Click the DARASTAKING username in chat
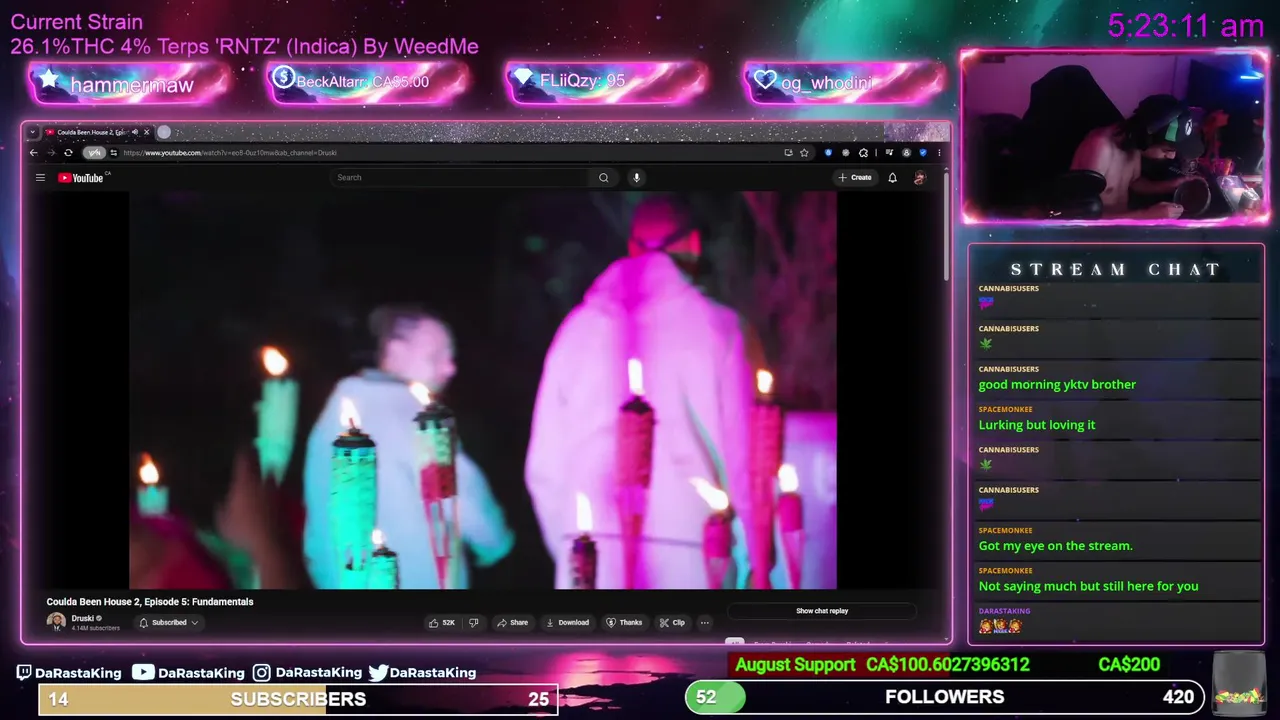 coord(1004,611)
